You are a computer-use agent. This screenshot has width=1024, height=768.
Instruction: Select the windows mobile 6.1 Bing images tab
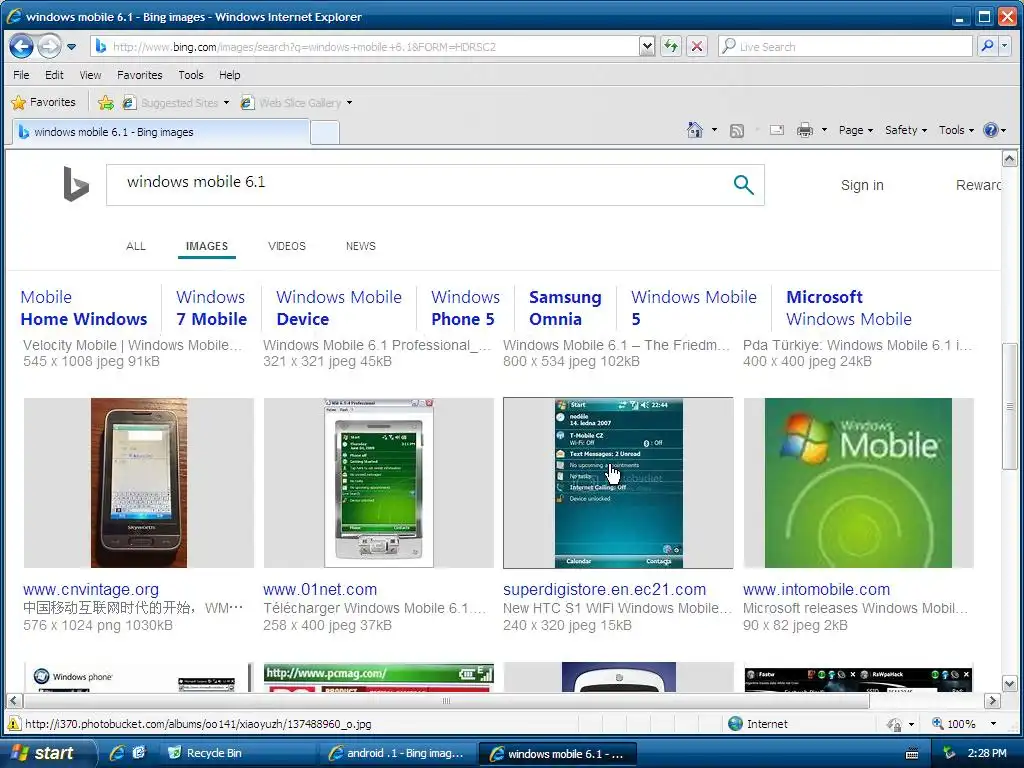[161, 132]
